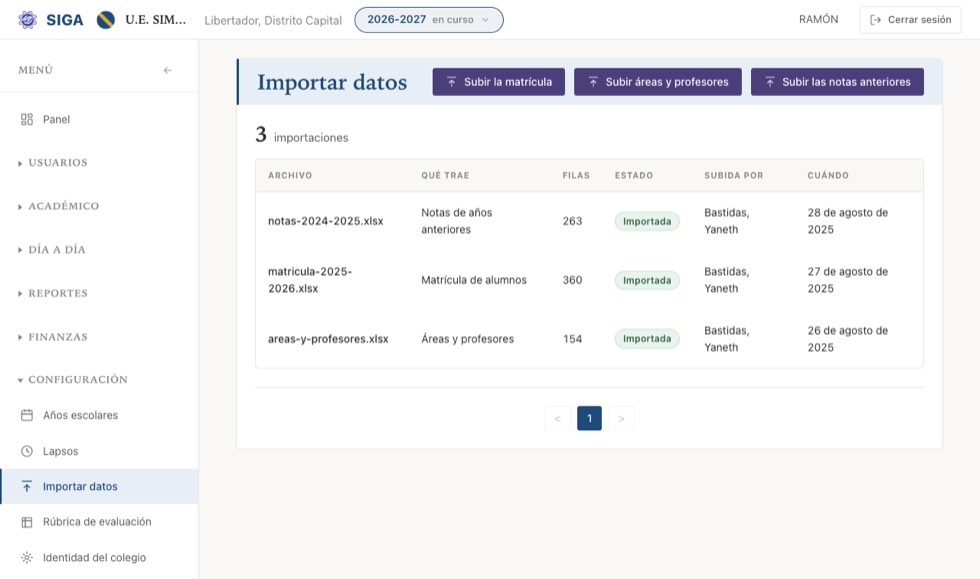Screen dimensions: 980x579
Task: Click the Importada badge for areas-y-profesores.xlsx
Action: (x=647, y=339)
